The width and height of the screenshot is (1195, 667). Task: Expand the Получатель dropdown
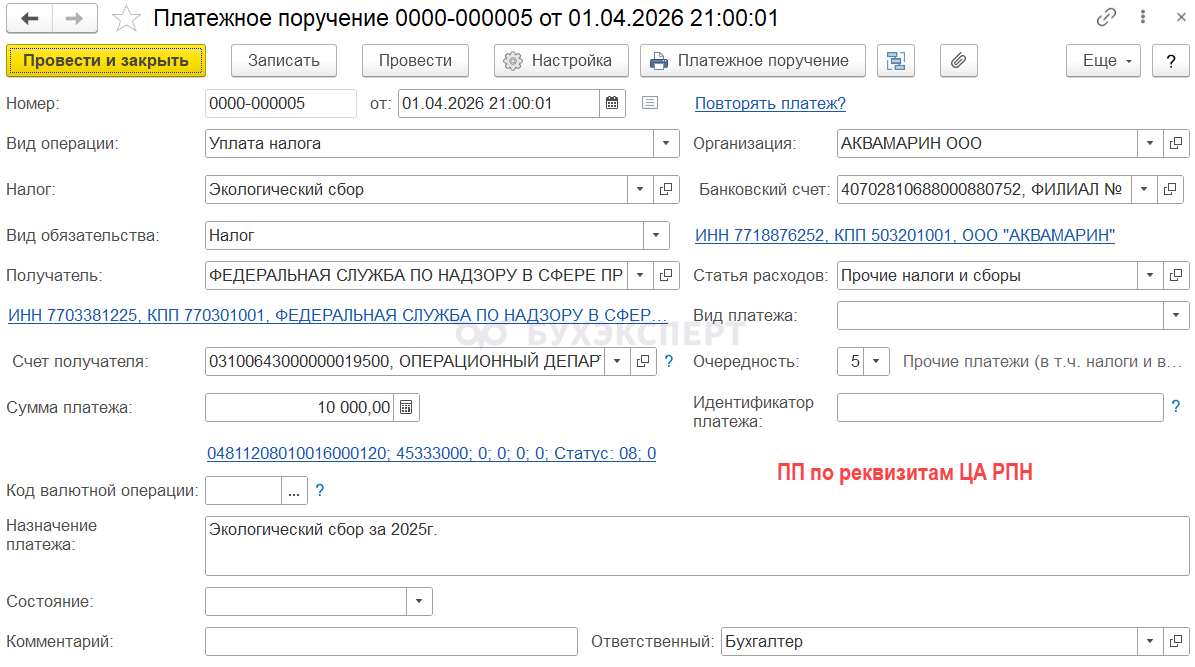coord(640,275)
